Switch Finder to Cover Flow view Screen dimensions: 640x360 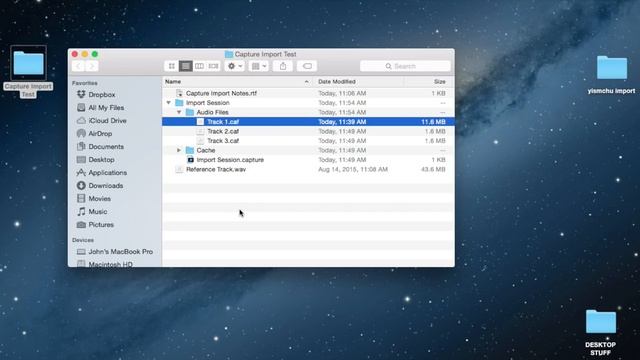pyautogui.click(x=213, y=66)
